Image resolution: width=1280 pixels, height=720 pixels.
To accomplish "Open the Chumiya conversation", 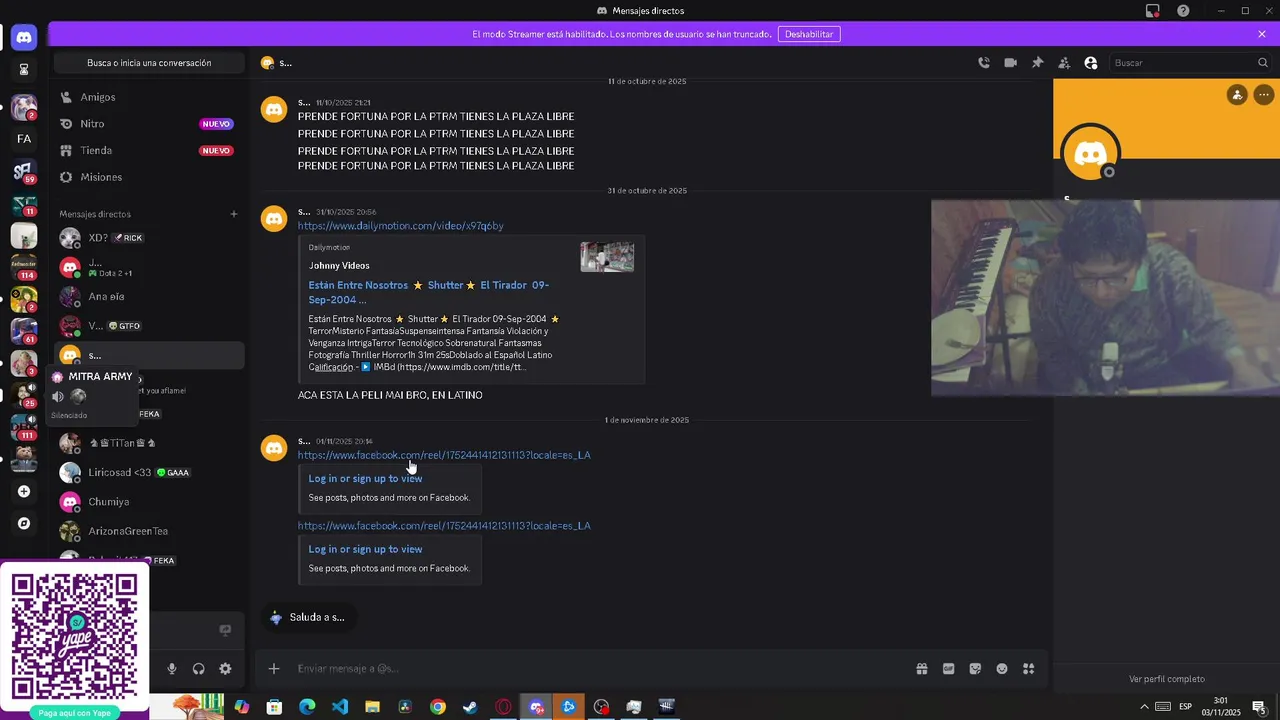I will (x=149, y=502).
